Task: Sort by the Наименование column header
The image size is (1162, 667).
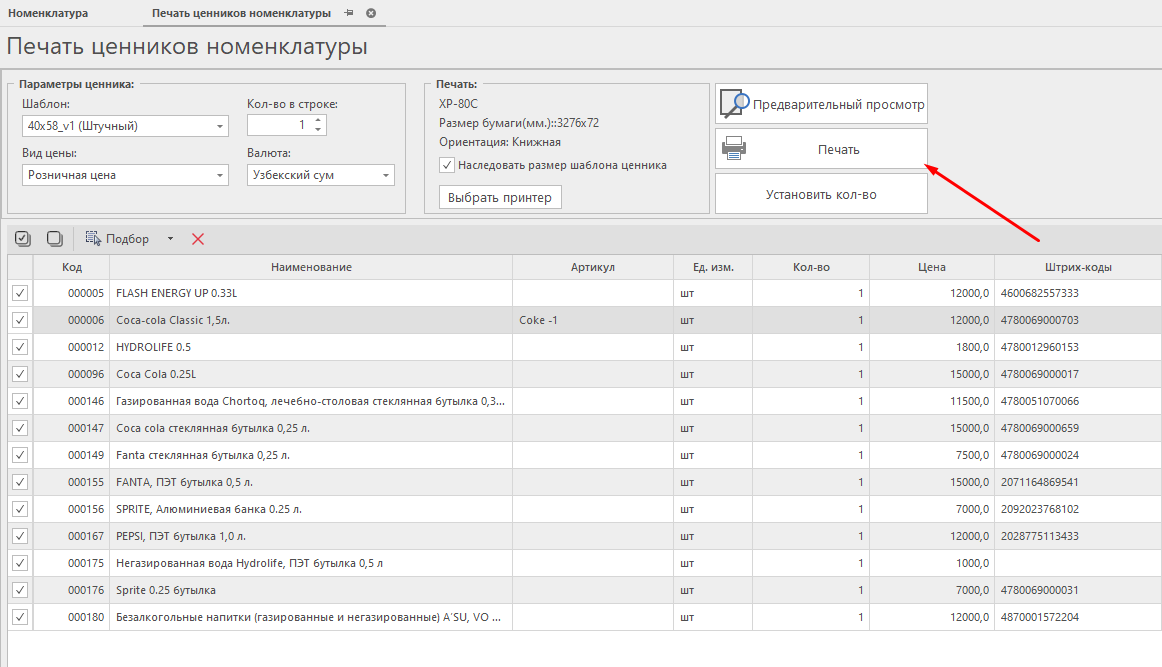Action: (311, 267)
